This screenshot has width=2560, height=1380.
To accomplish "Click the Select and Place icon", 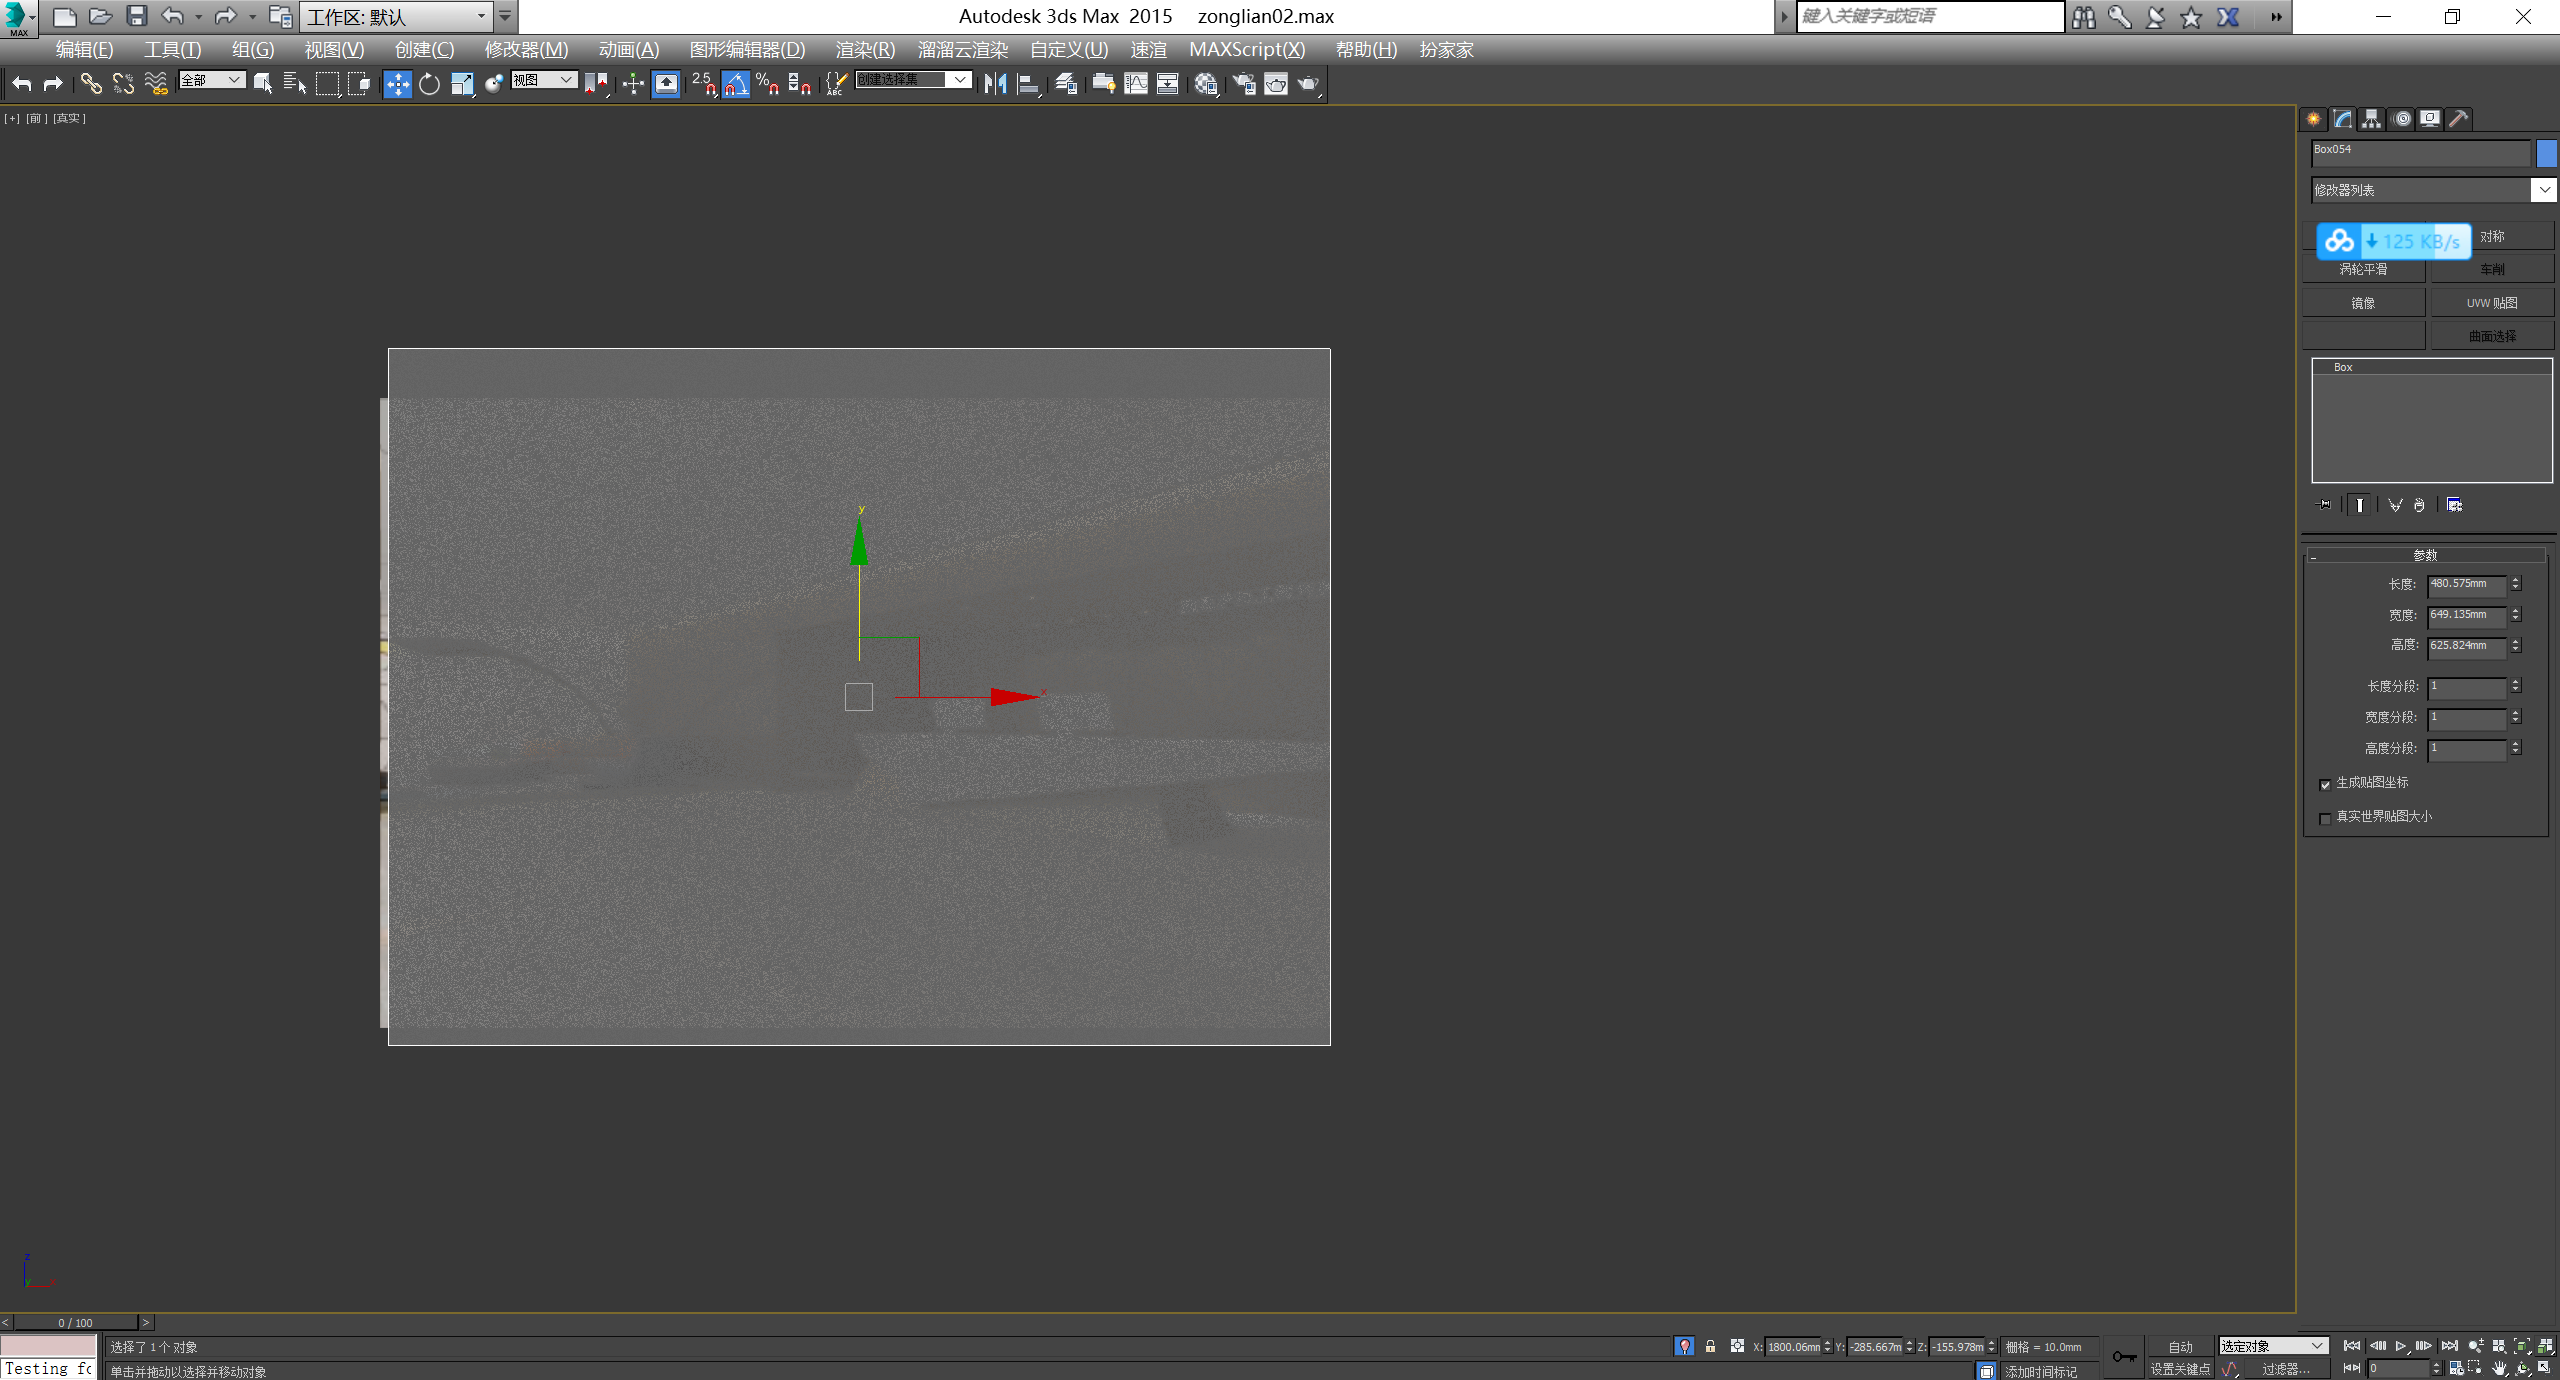I will point(494,84).
